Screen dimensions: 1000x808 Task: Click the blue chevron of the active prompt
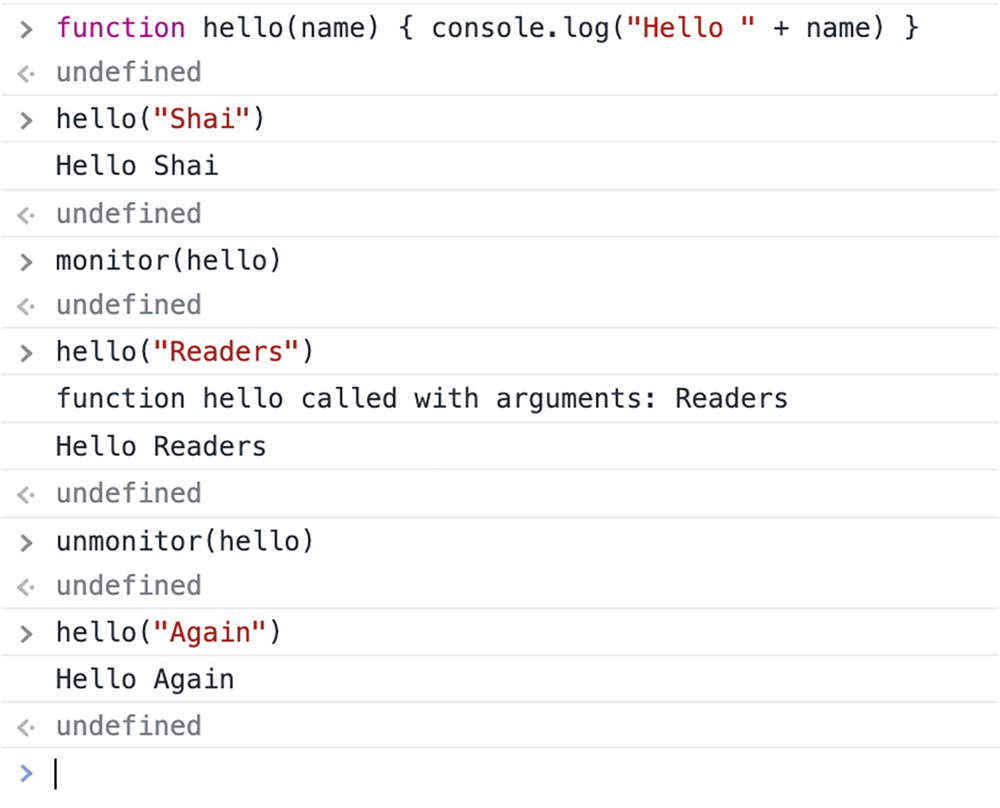27,773
